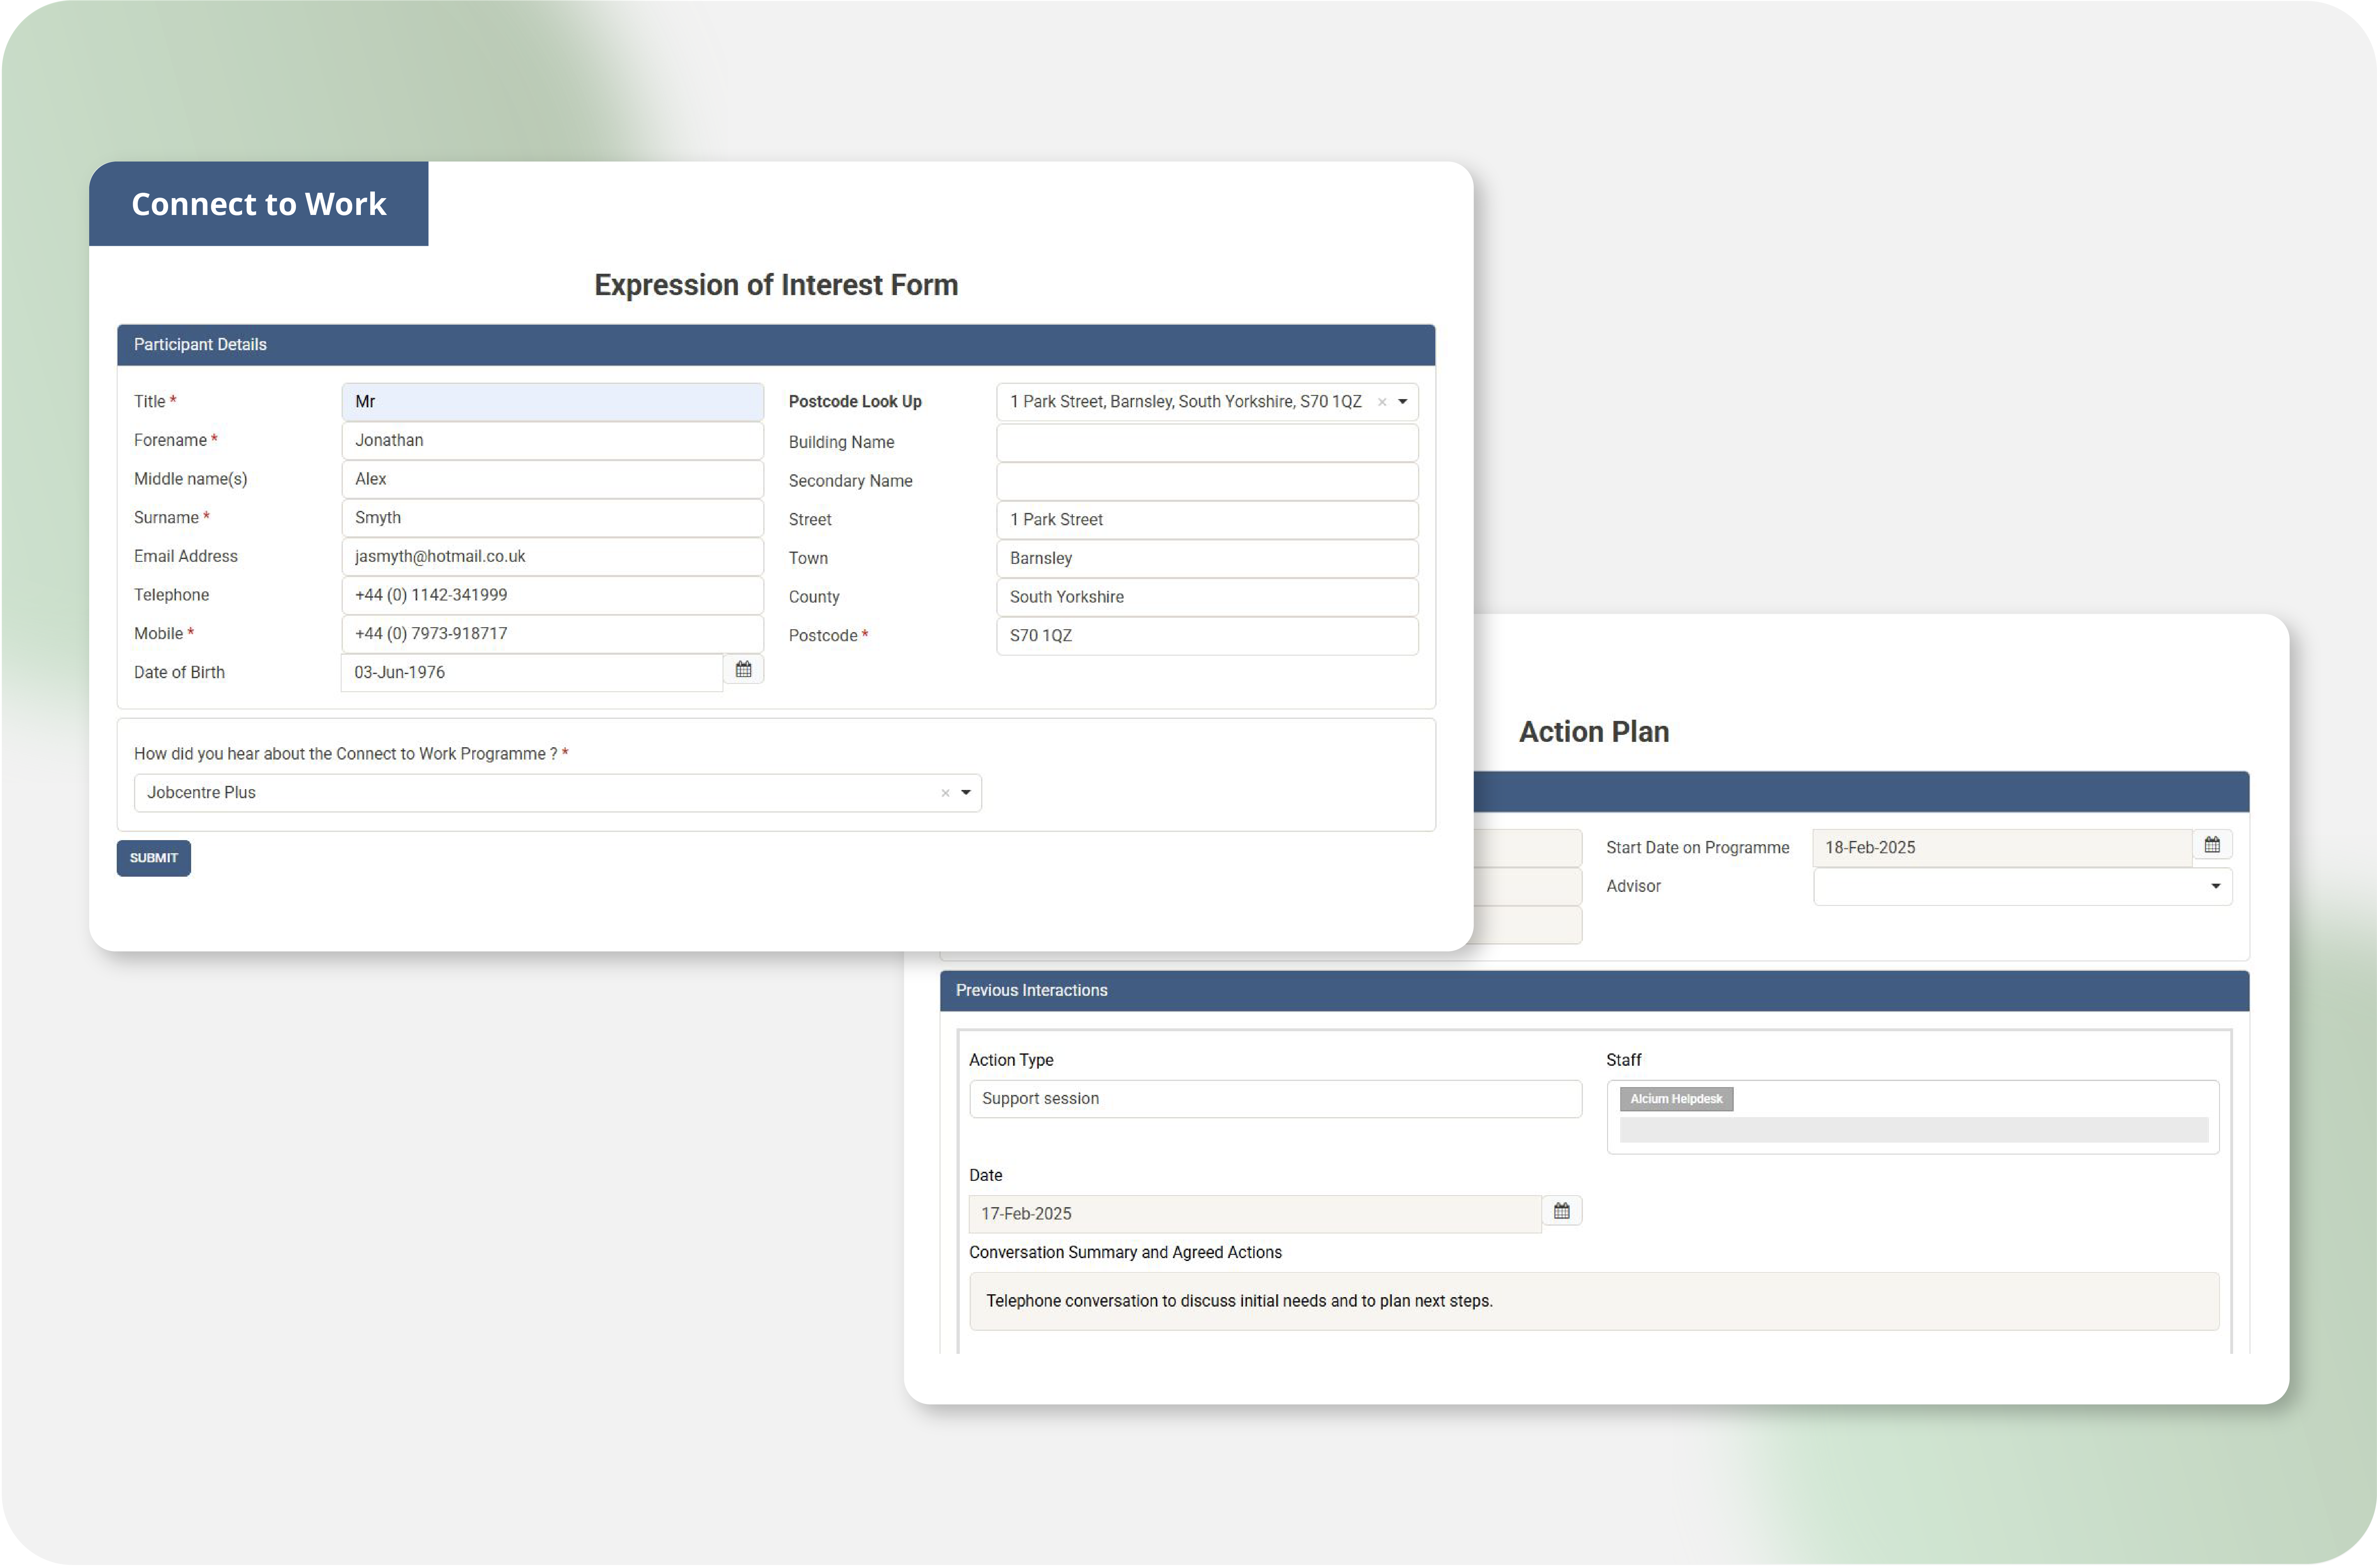Focus the empty Secondary Name field
This screenshot has width=2377, height=1568.
[1207, 481]
